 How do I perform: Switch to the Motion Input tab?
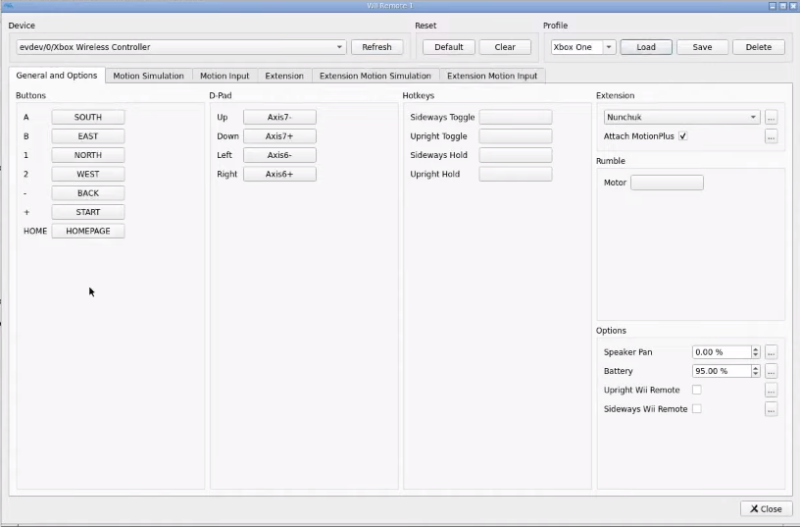coord(224,76)
